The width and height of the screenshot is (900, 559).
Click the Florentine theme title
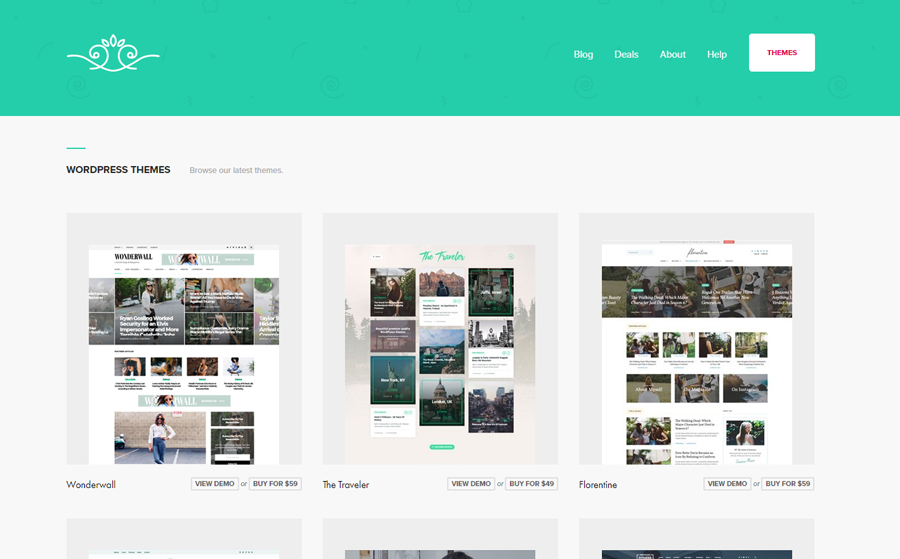click(598, 485)
